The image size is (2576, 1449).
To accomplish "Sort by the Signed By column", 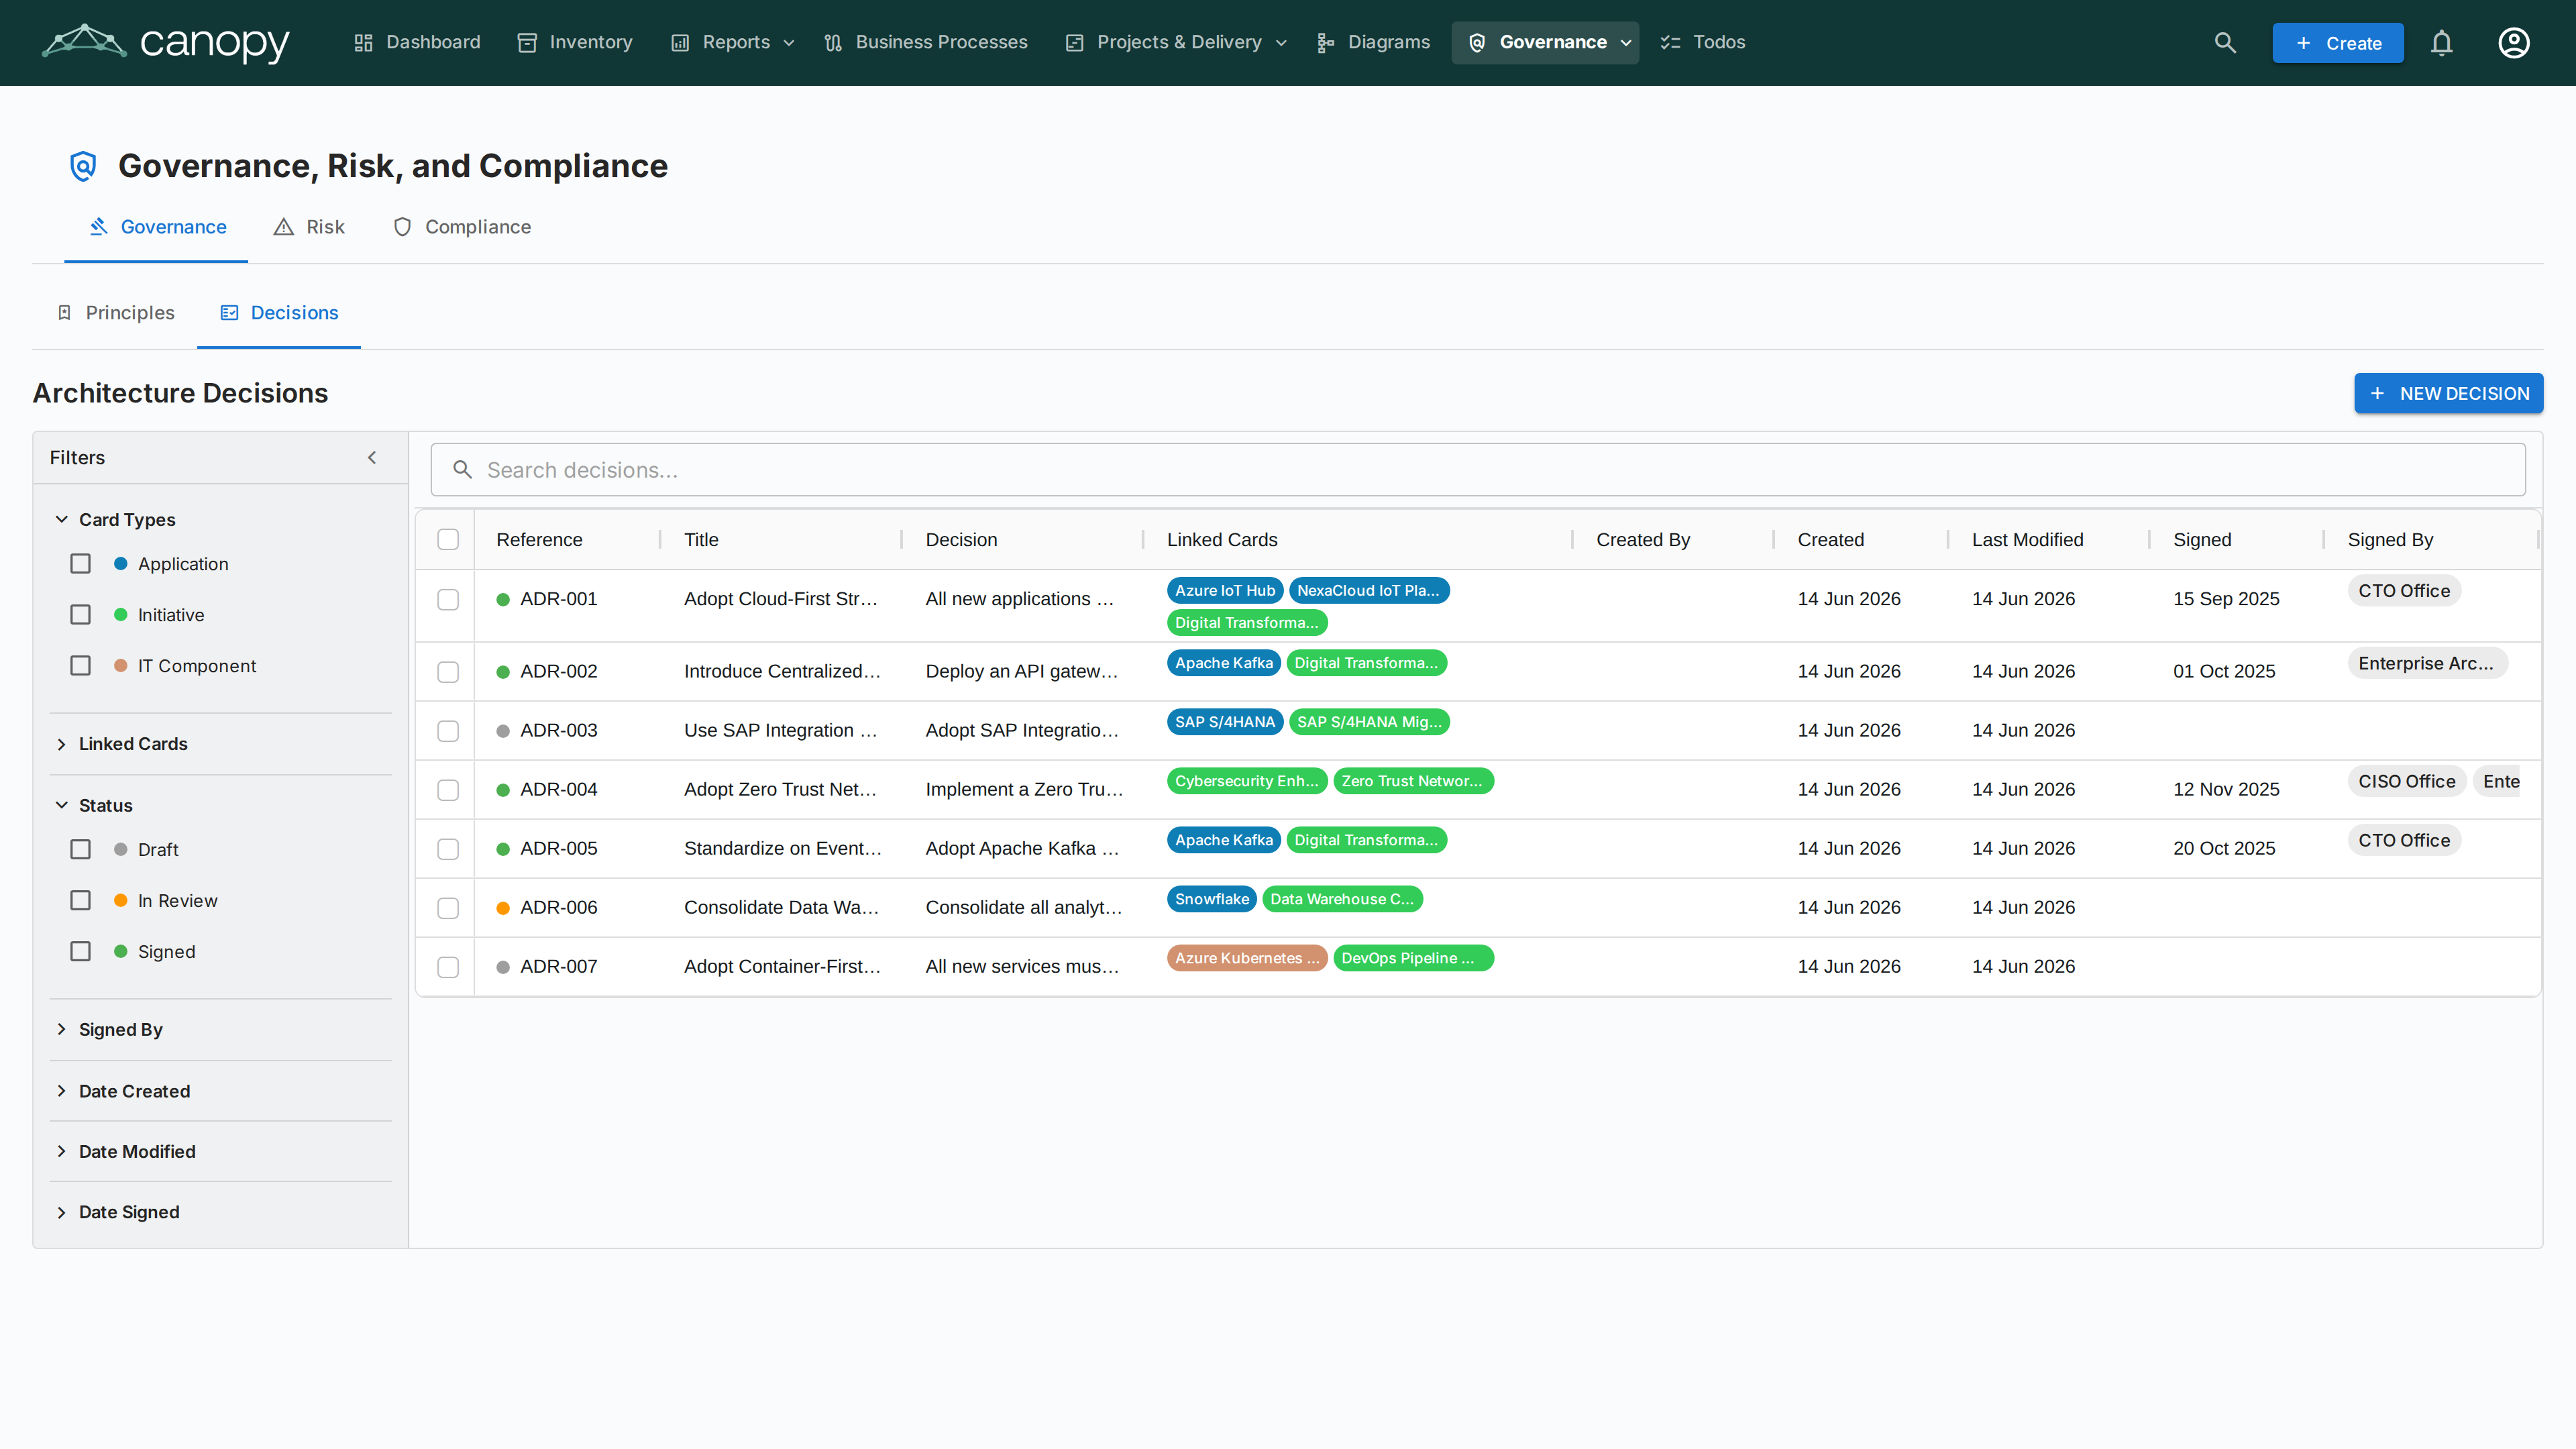I will click(x=2390, y=540).
